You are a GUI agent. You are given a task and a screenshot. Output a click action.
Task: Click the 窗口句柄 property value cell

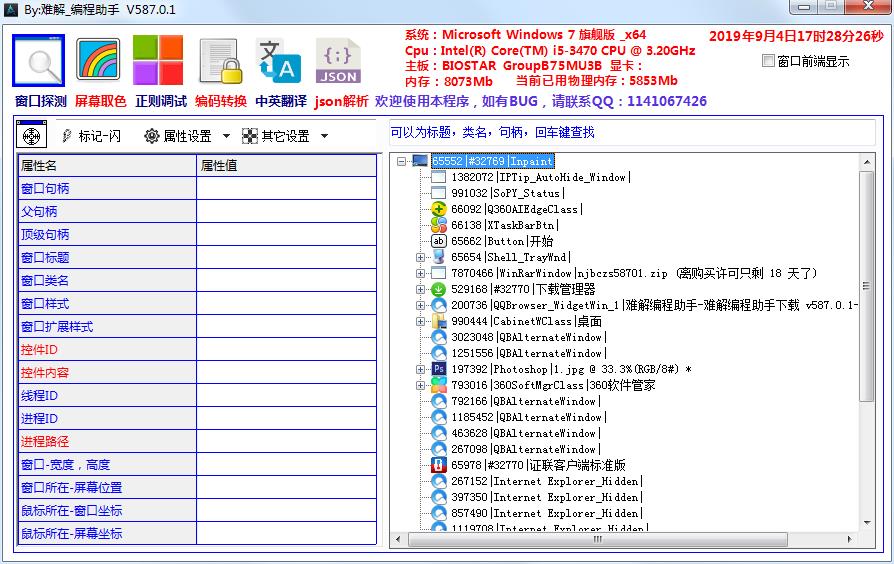286,188
